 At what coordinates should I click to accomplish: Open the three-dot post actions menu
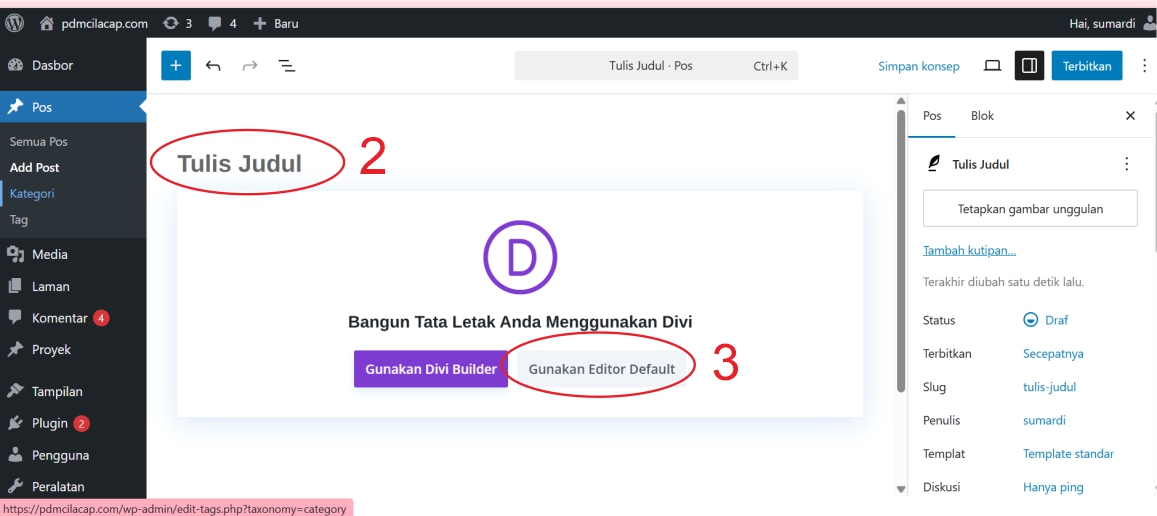click(x=1126, y=164)
